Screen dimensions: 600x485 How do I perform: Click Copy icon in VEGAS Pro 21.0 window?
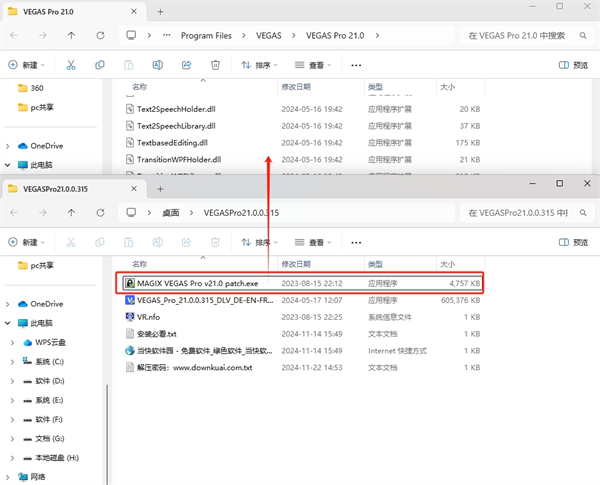tap(100, 65)
